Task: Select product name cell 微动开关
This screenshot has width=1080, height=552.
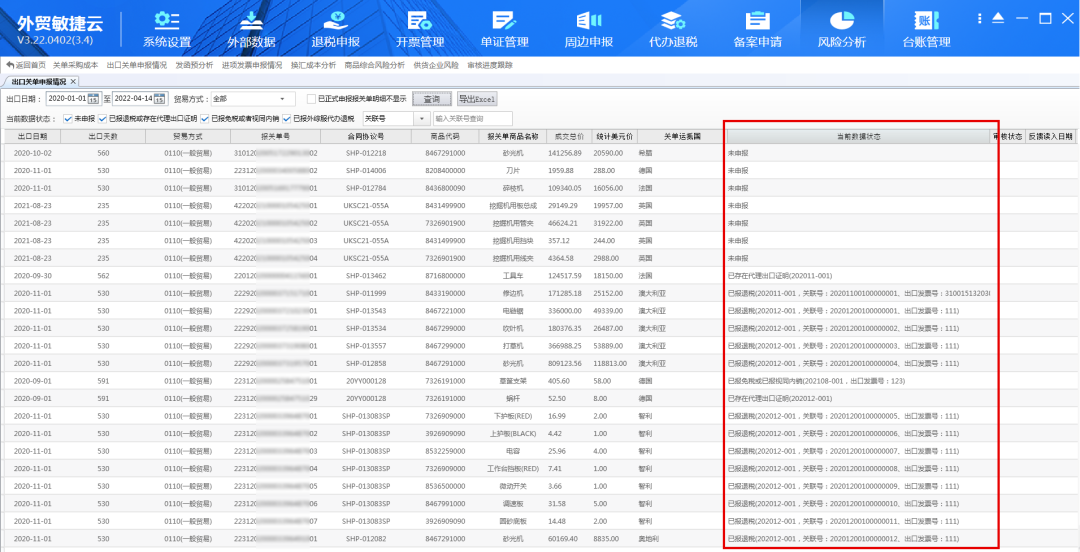Action: point(513,486)
